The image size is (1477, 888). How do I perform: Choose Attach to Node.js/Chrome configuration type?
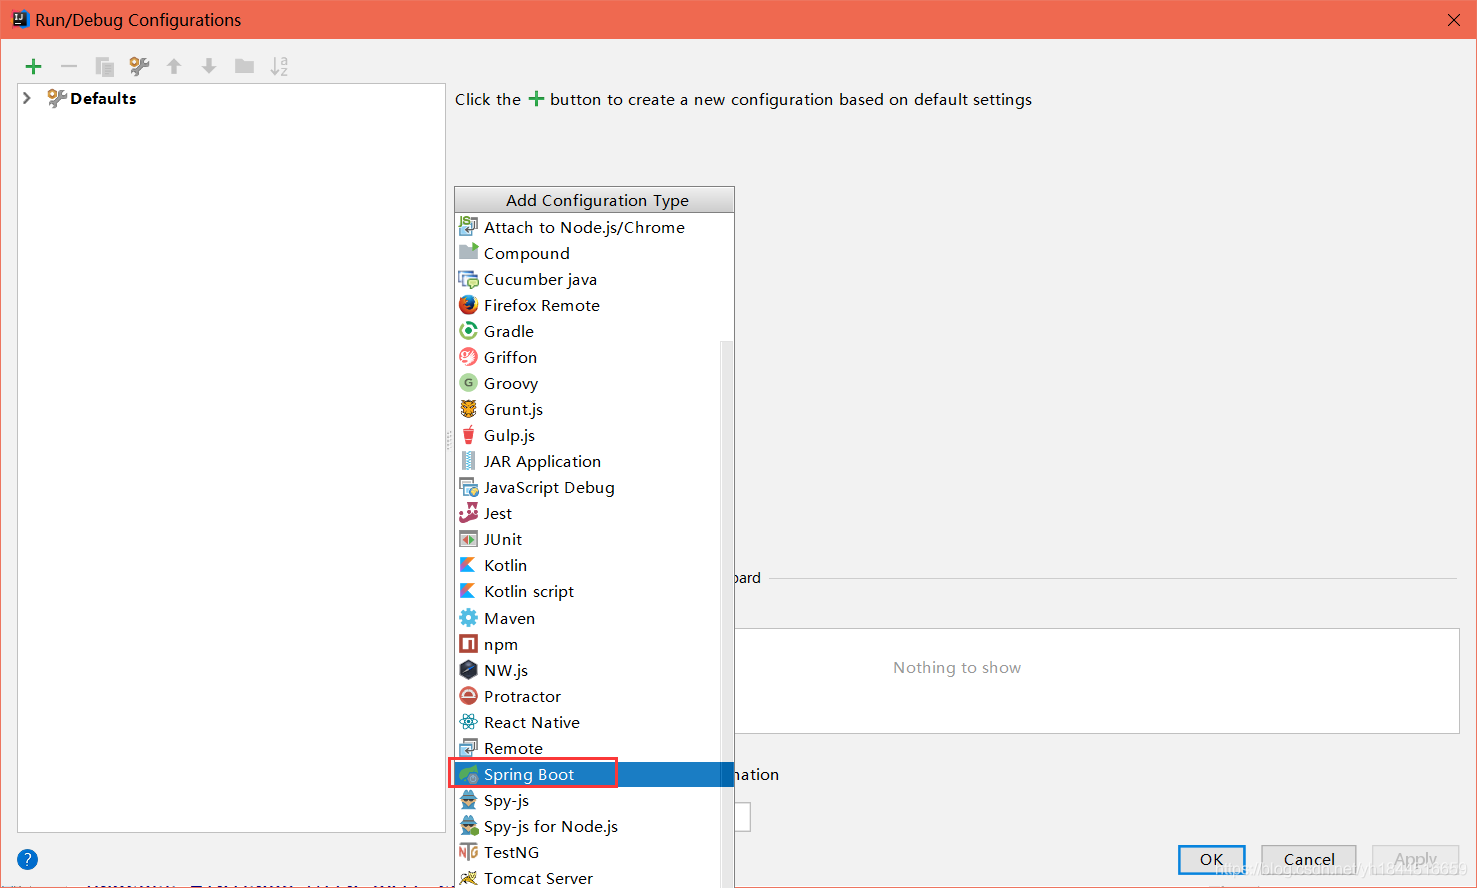click(594, 227)
